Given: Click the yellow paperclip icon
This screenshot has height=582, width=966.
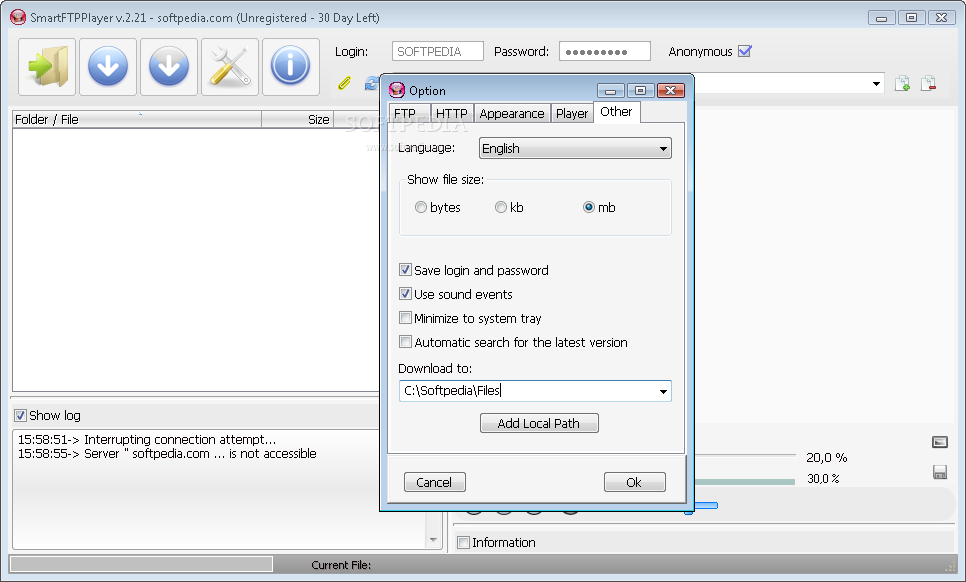Looking at the screenshot, I should (x=344, y=83).
